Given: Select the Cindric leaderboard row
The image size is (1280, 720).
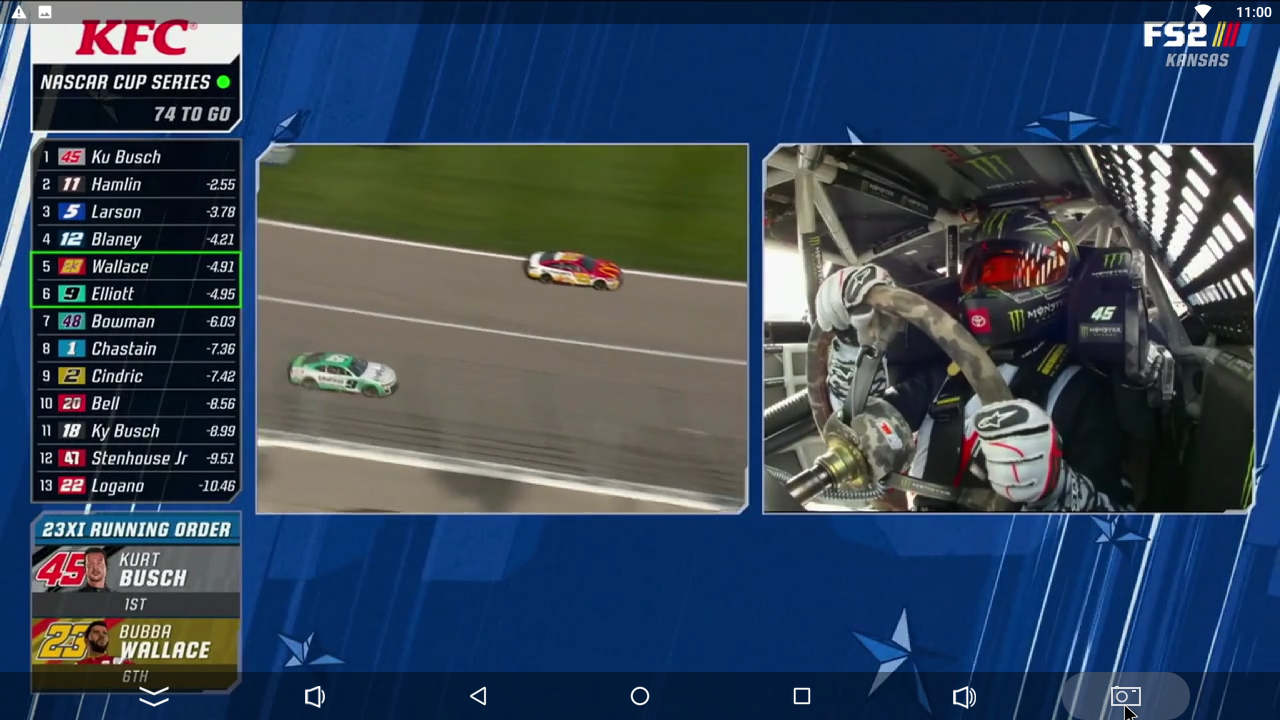Looking at the screenshot, I should pyautogui.click(x=137, y=376).
